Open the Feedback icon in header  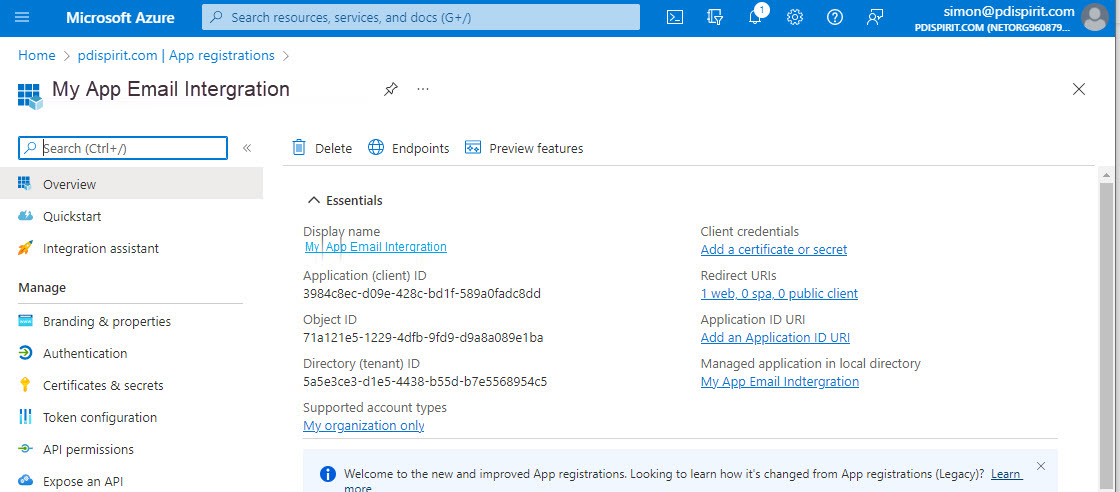click(x=875, y=17)
